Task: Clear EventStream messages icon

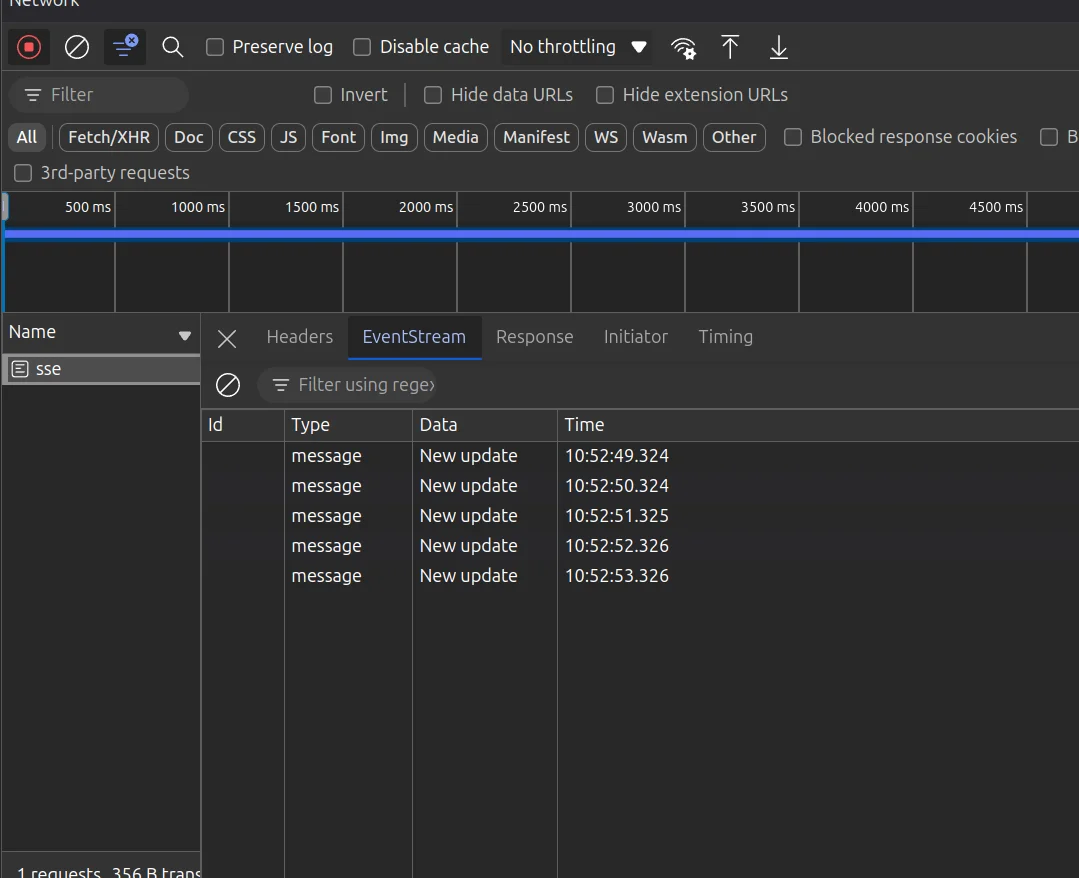Action: pos(228,385)
